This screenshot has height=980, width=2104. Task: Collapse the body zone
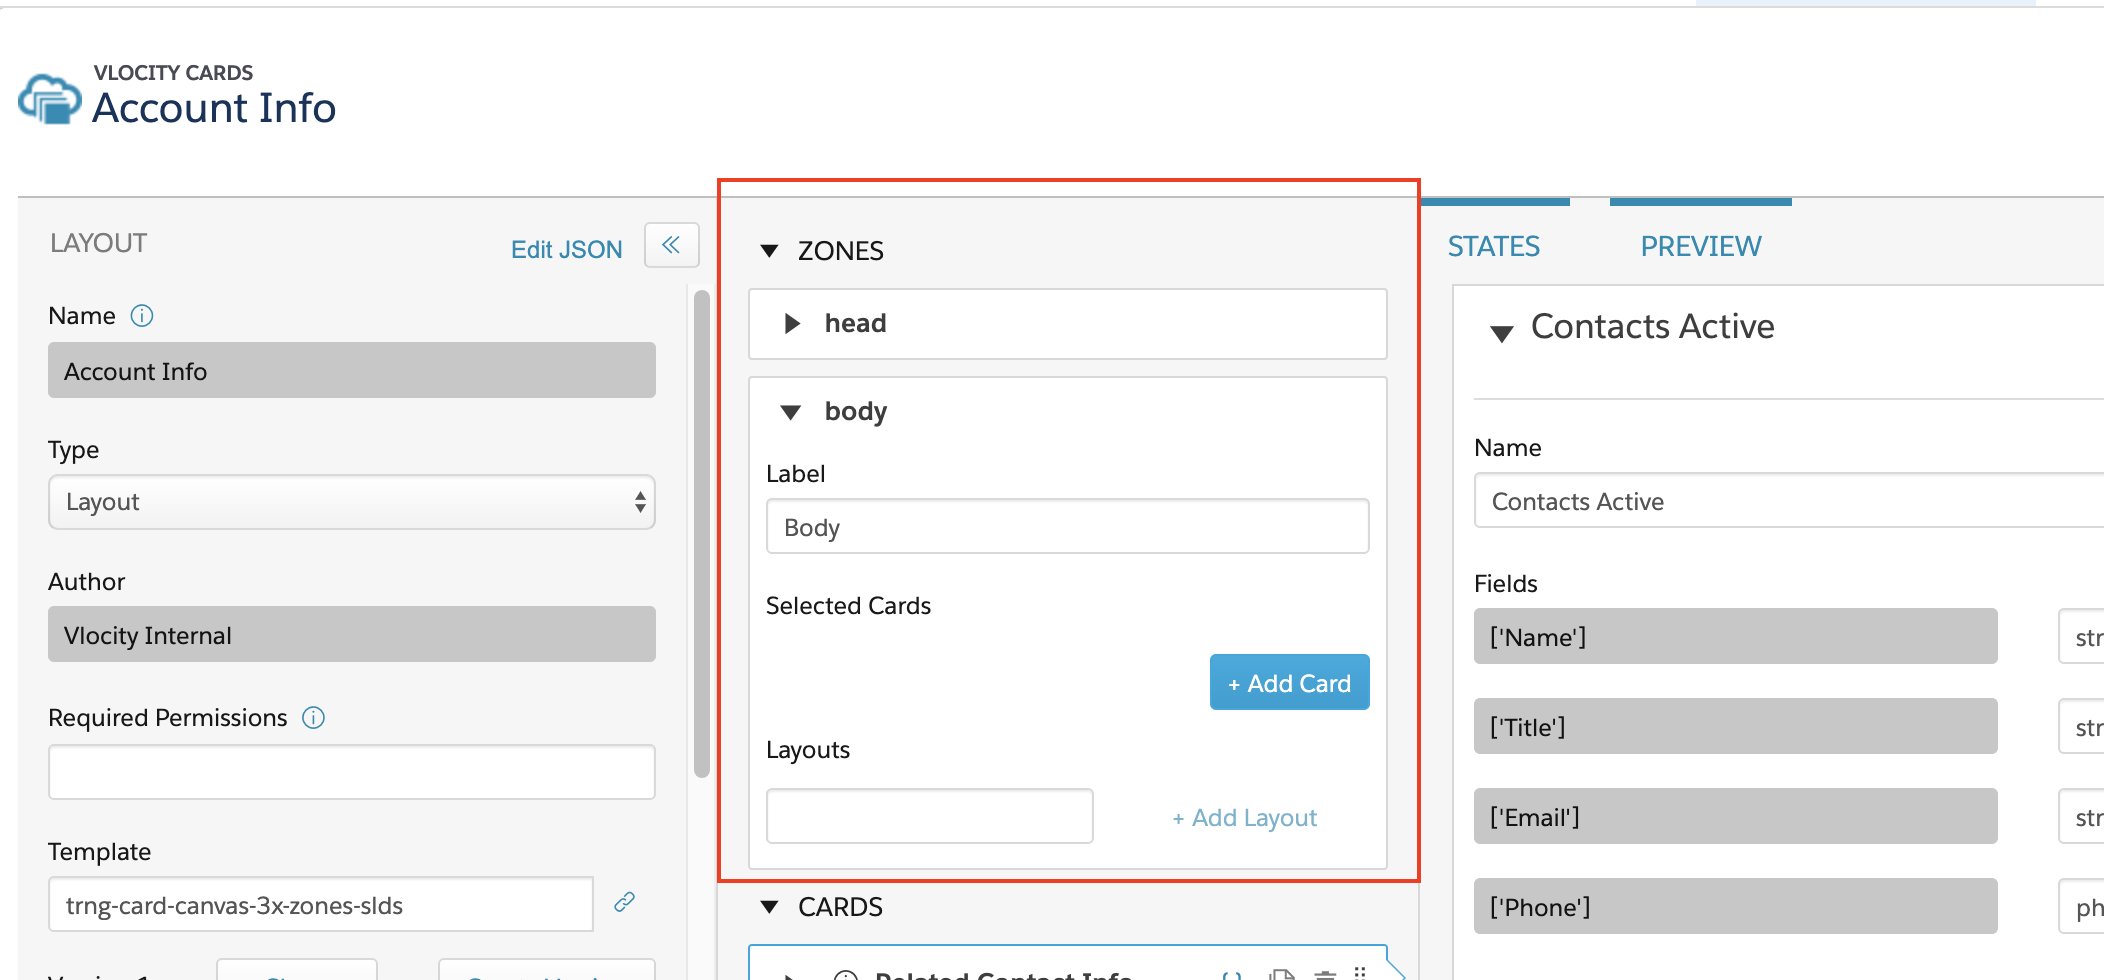791,412
